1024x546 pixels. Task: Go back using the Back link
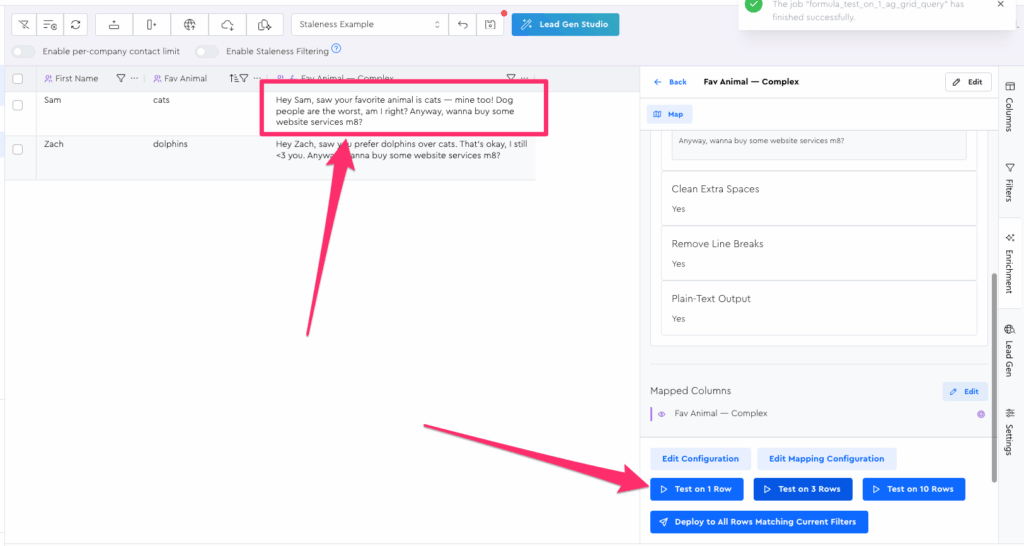point(670,82)
